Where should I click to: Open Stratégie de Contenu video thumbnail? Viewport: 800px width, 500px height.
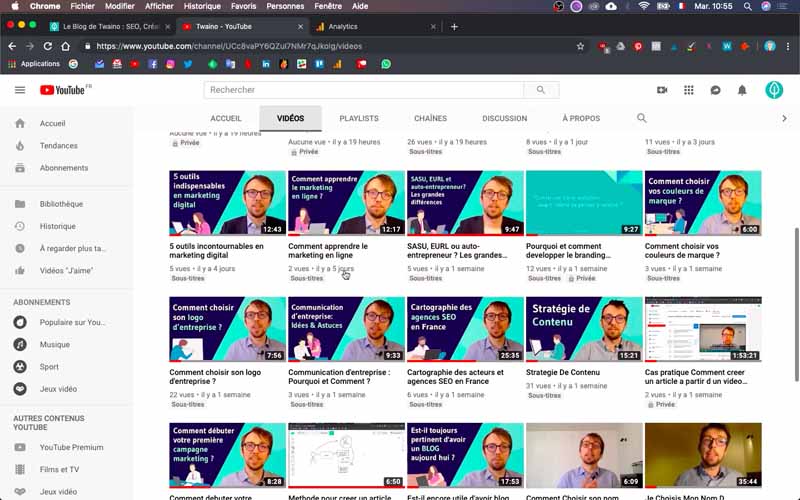coord(584,329)
